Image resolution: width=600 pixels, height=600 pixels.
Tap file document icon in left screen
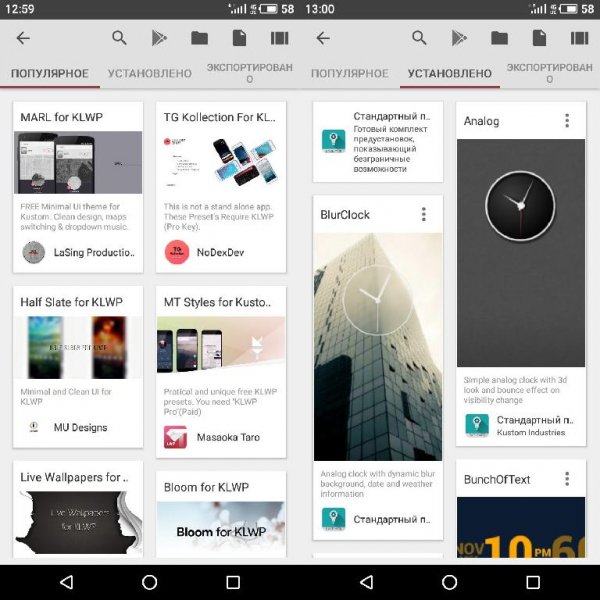[240, 38]
